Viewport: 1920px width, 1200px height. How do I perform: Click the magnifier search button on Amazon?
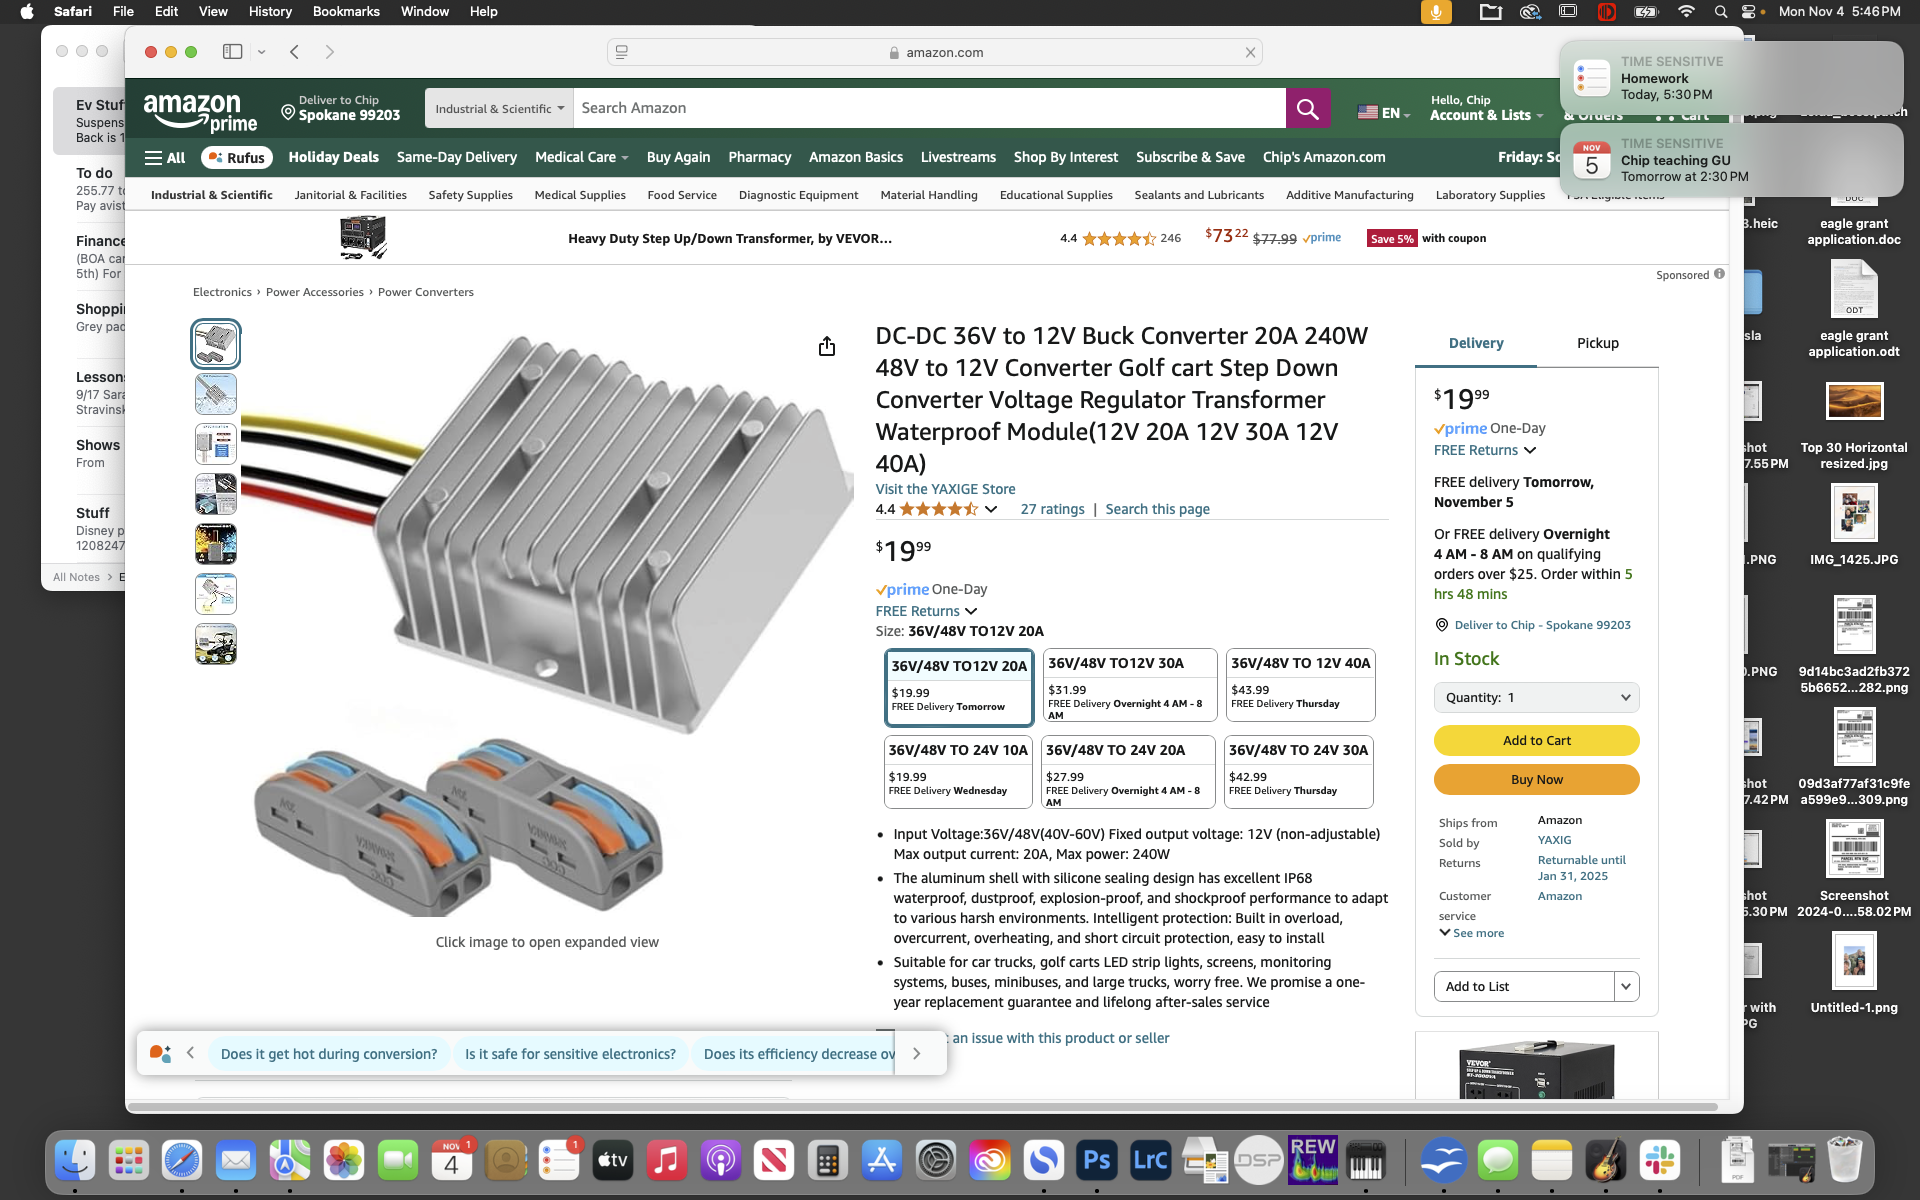(1307, 108)
